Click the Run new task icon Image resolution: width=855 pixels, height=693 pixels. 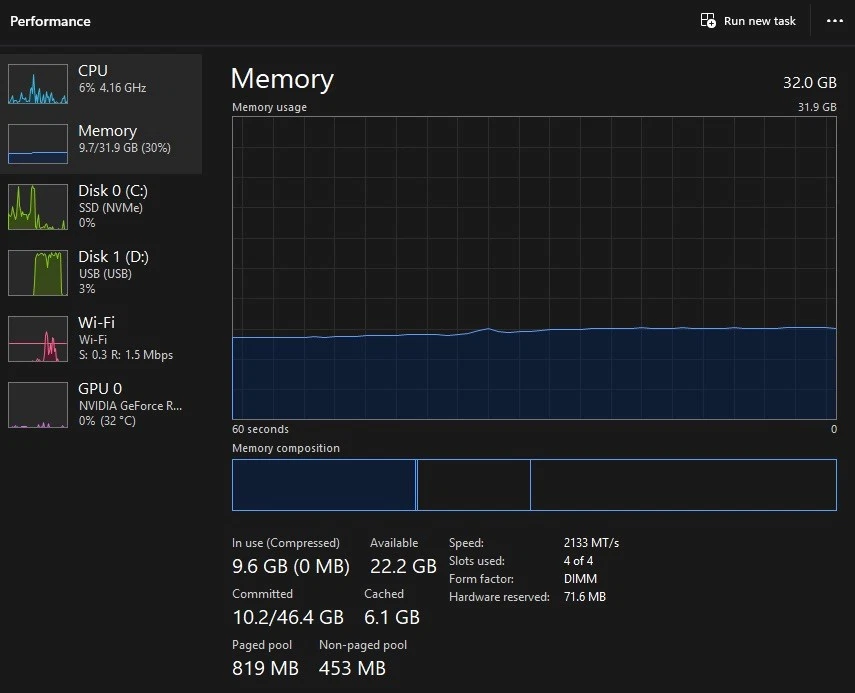(x=707, y=20)
